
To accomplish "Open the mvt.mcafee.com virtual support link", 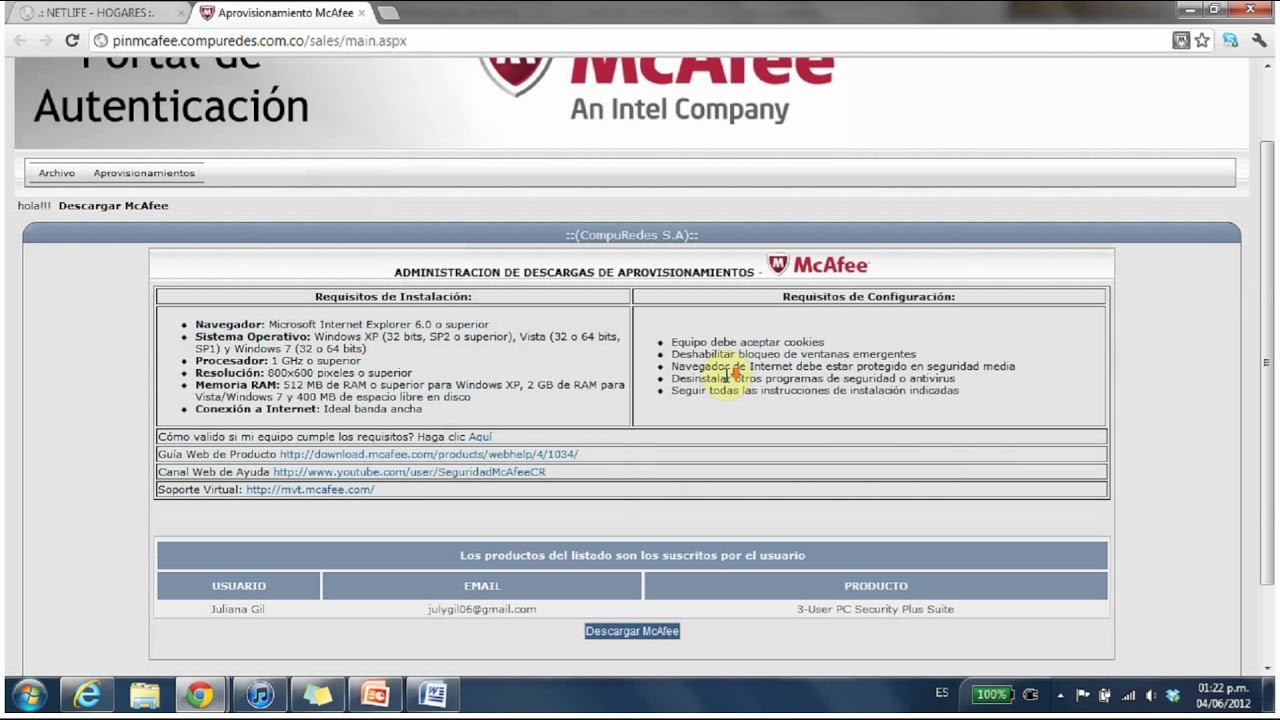I will 310,490.
